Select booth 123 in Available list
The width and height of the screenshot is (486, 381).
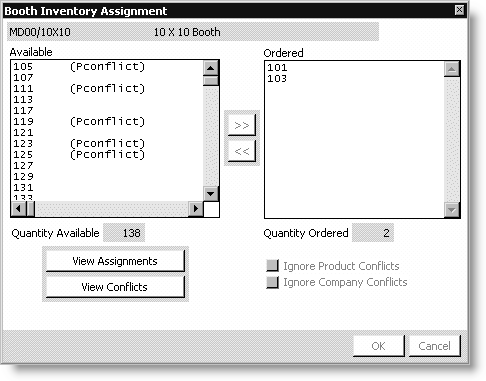tap(107, 143)
